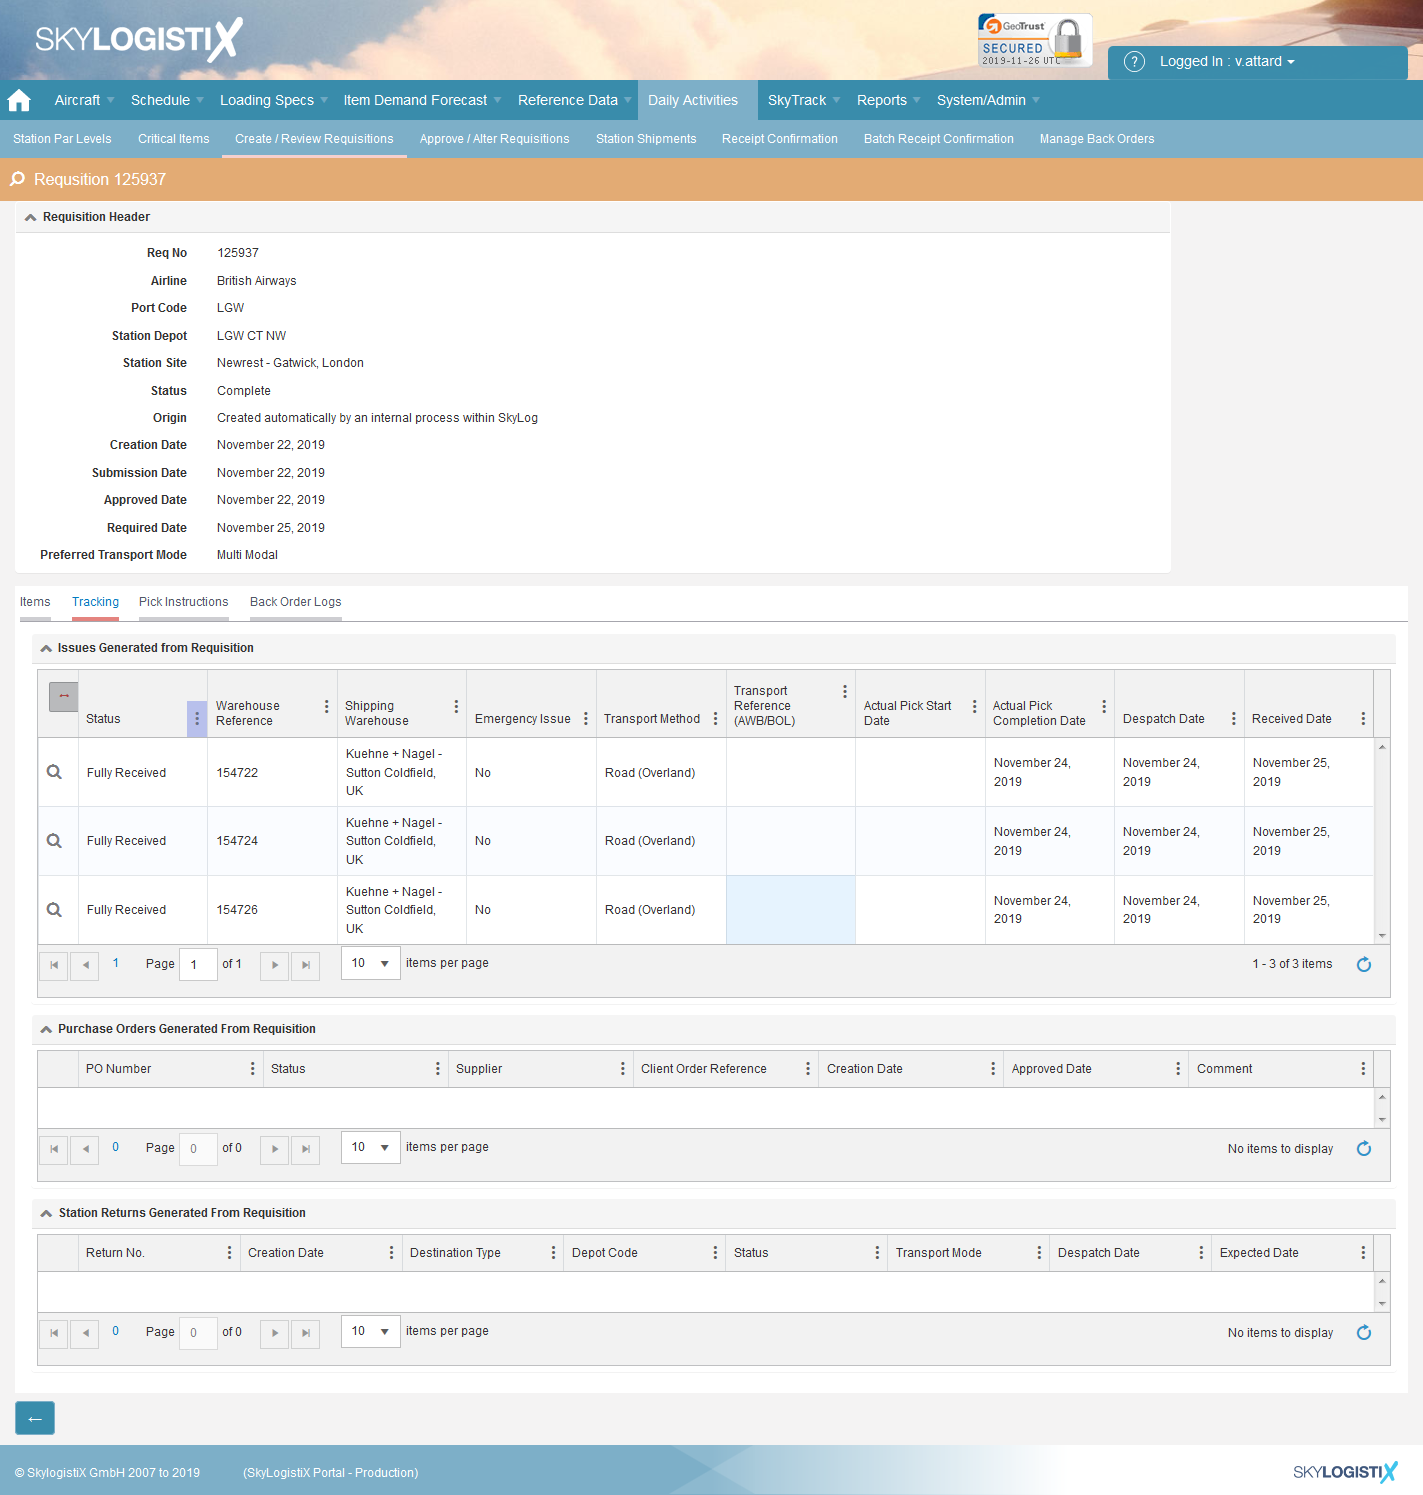Expand the Aircraft menu
This screenshot has height=1495, width=1423.
pyautogui.click(x=84, y=100)
